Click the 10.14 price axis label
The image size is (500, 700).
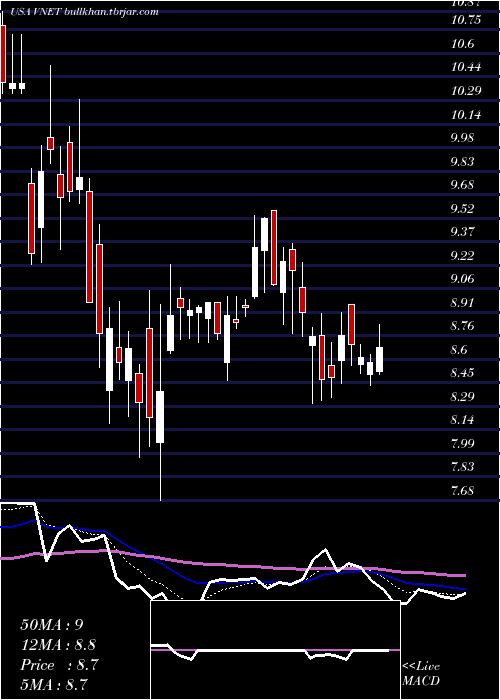[467, 115]
